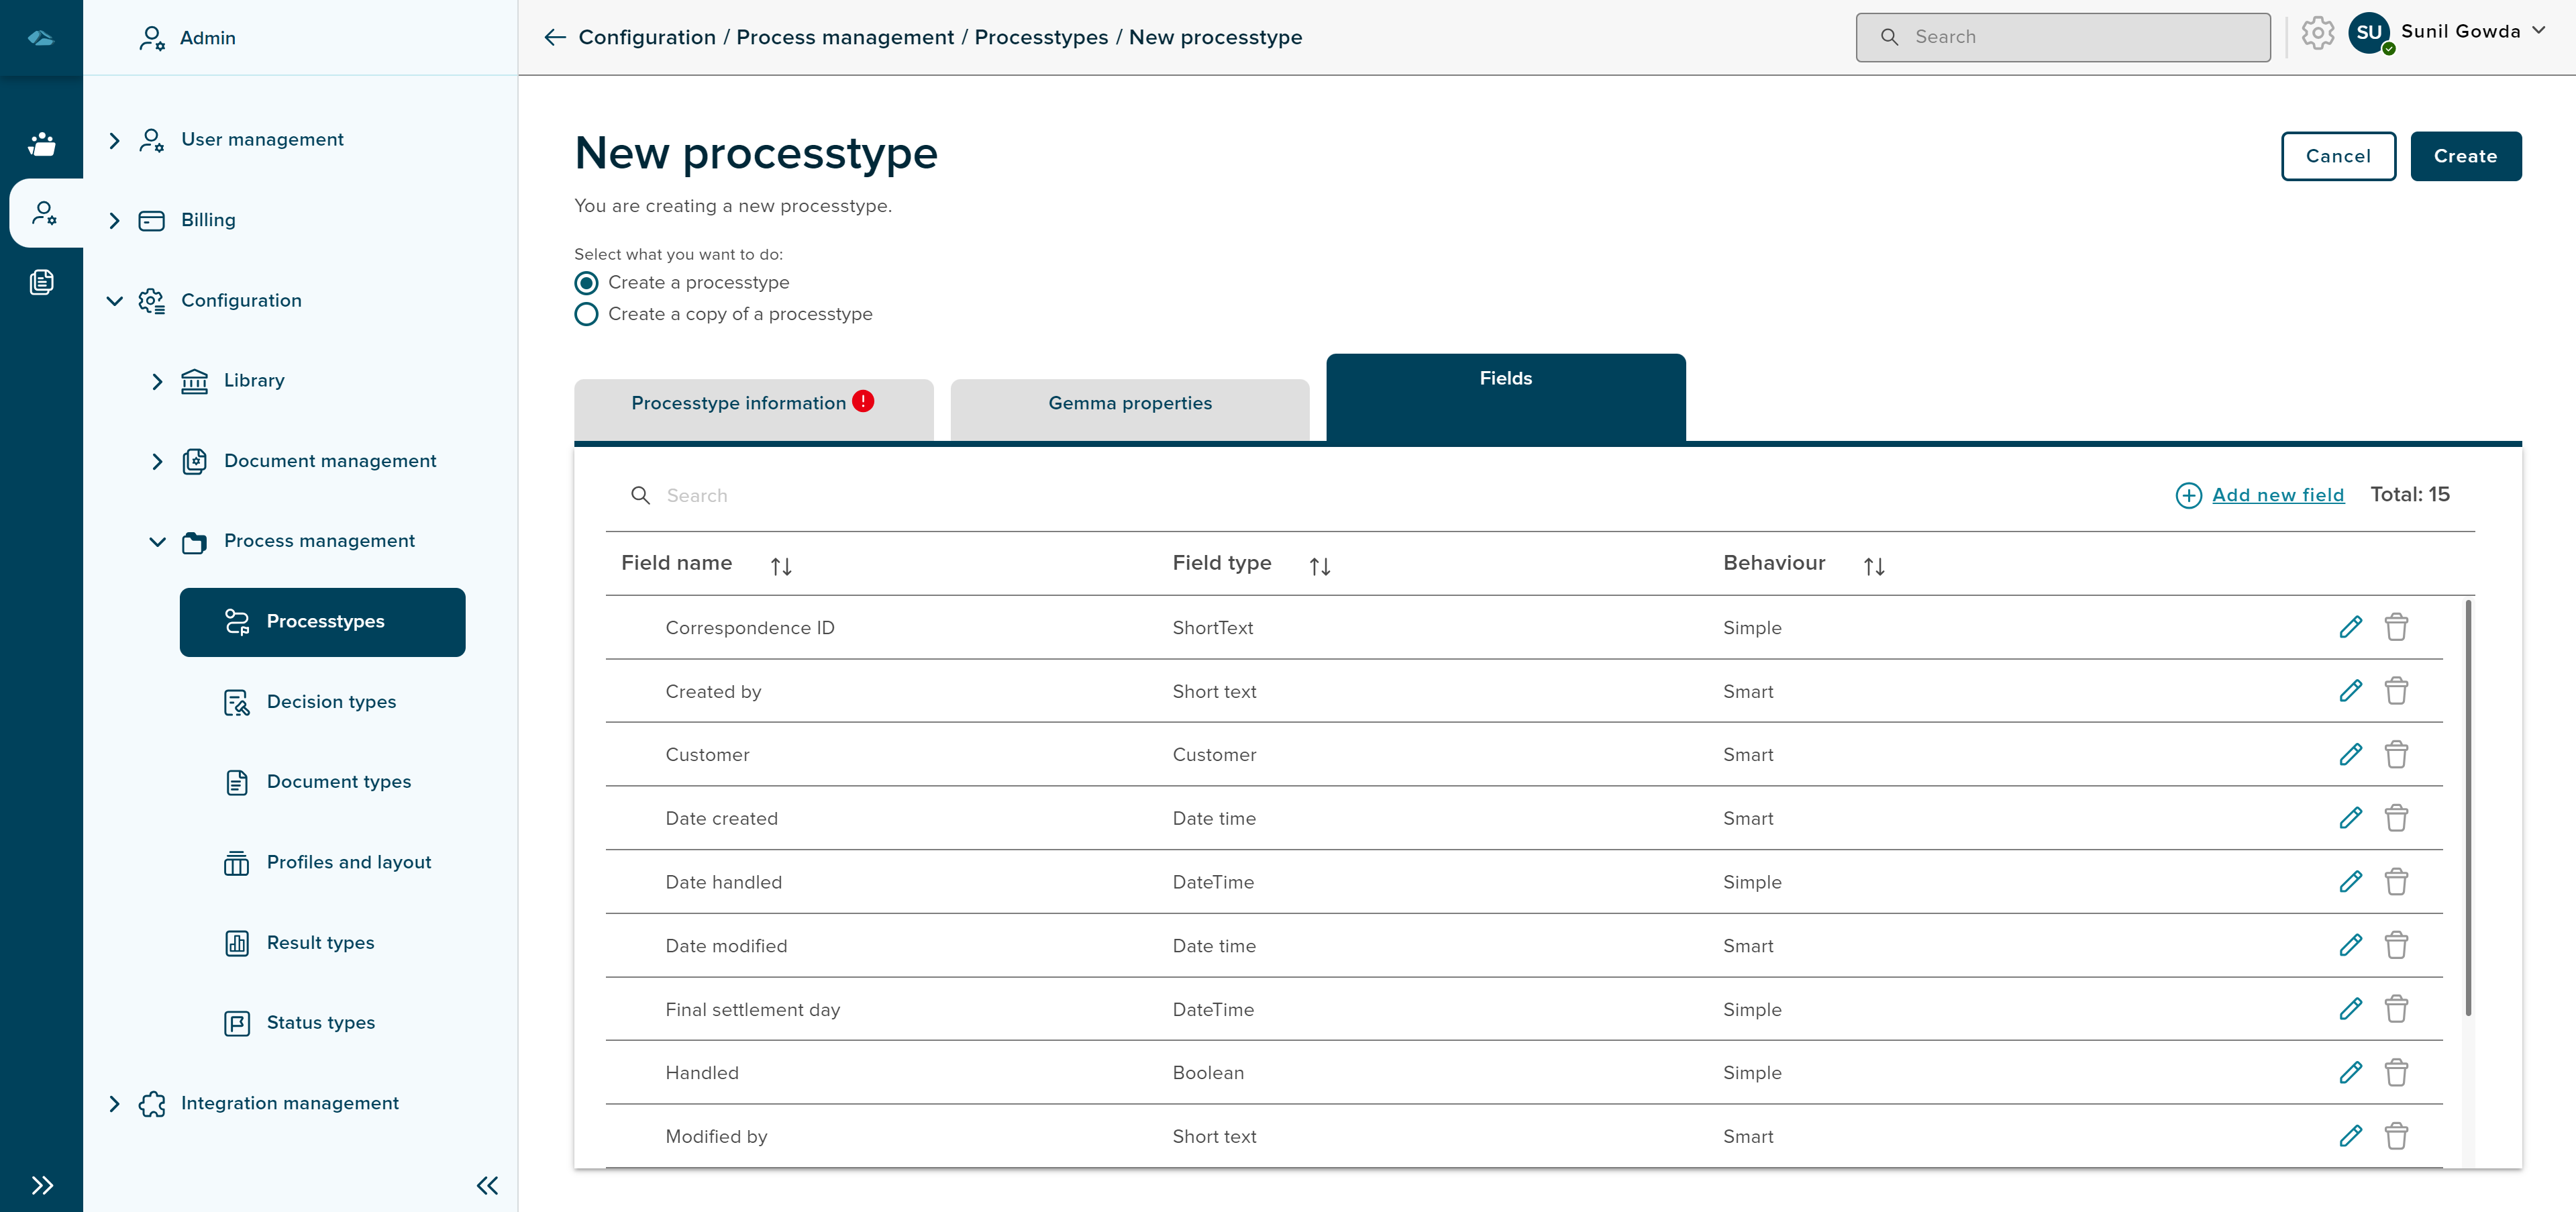Sort by Field name column arrows
This screenshot has width=2576, height=1212.
click(x=781, y=566)
